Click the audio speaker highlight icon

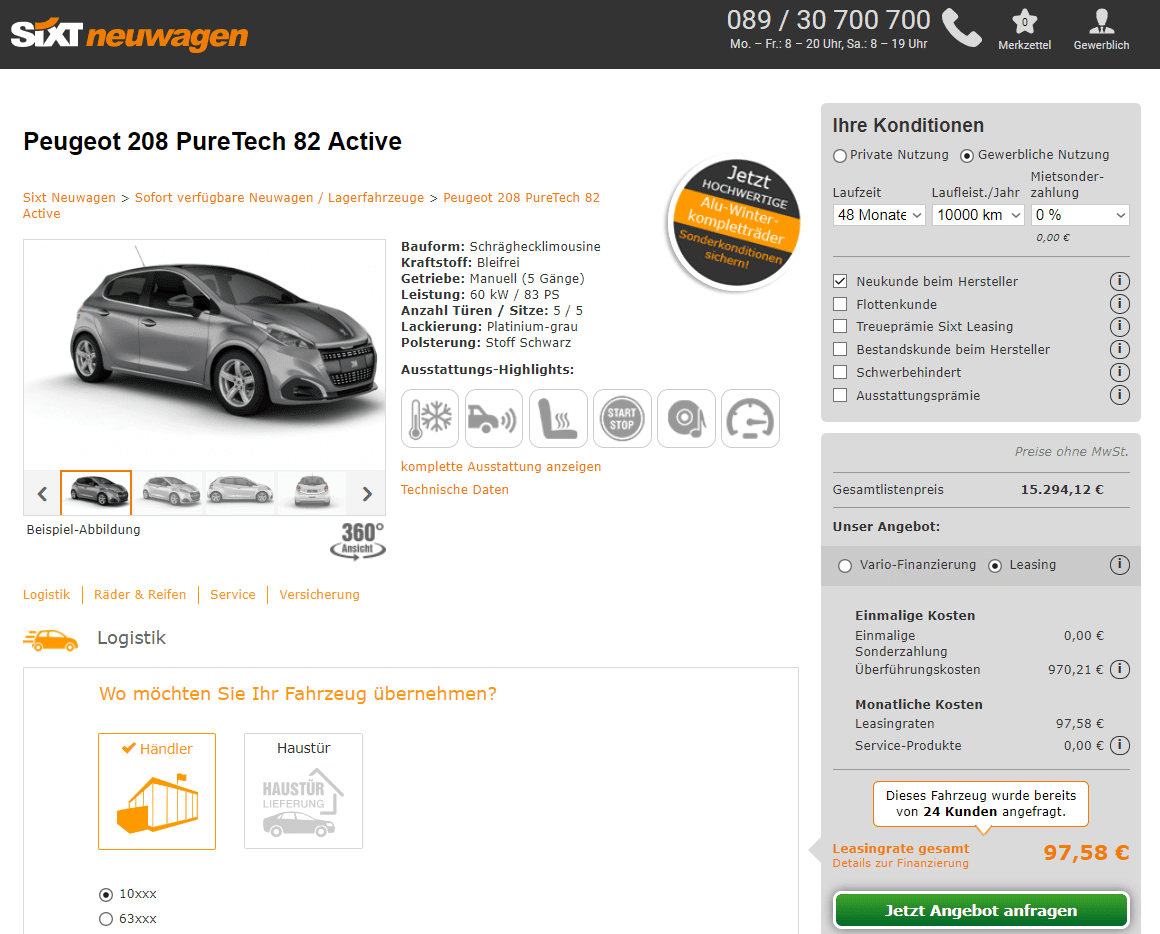click(x=687, y=419)
